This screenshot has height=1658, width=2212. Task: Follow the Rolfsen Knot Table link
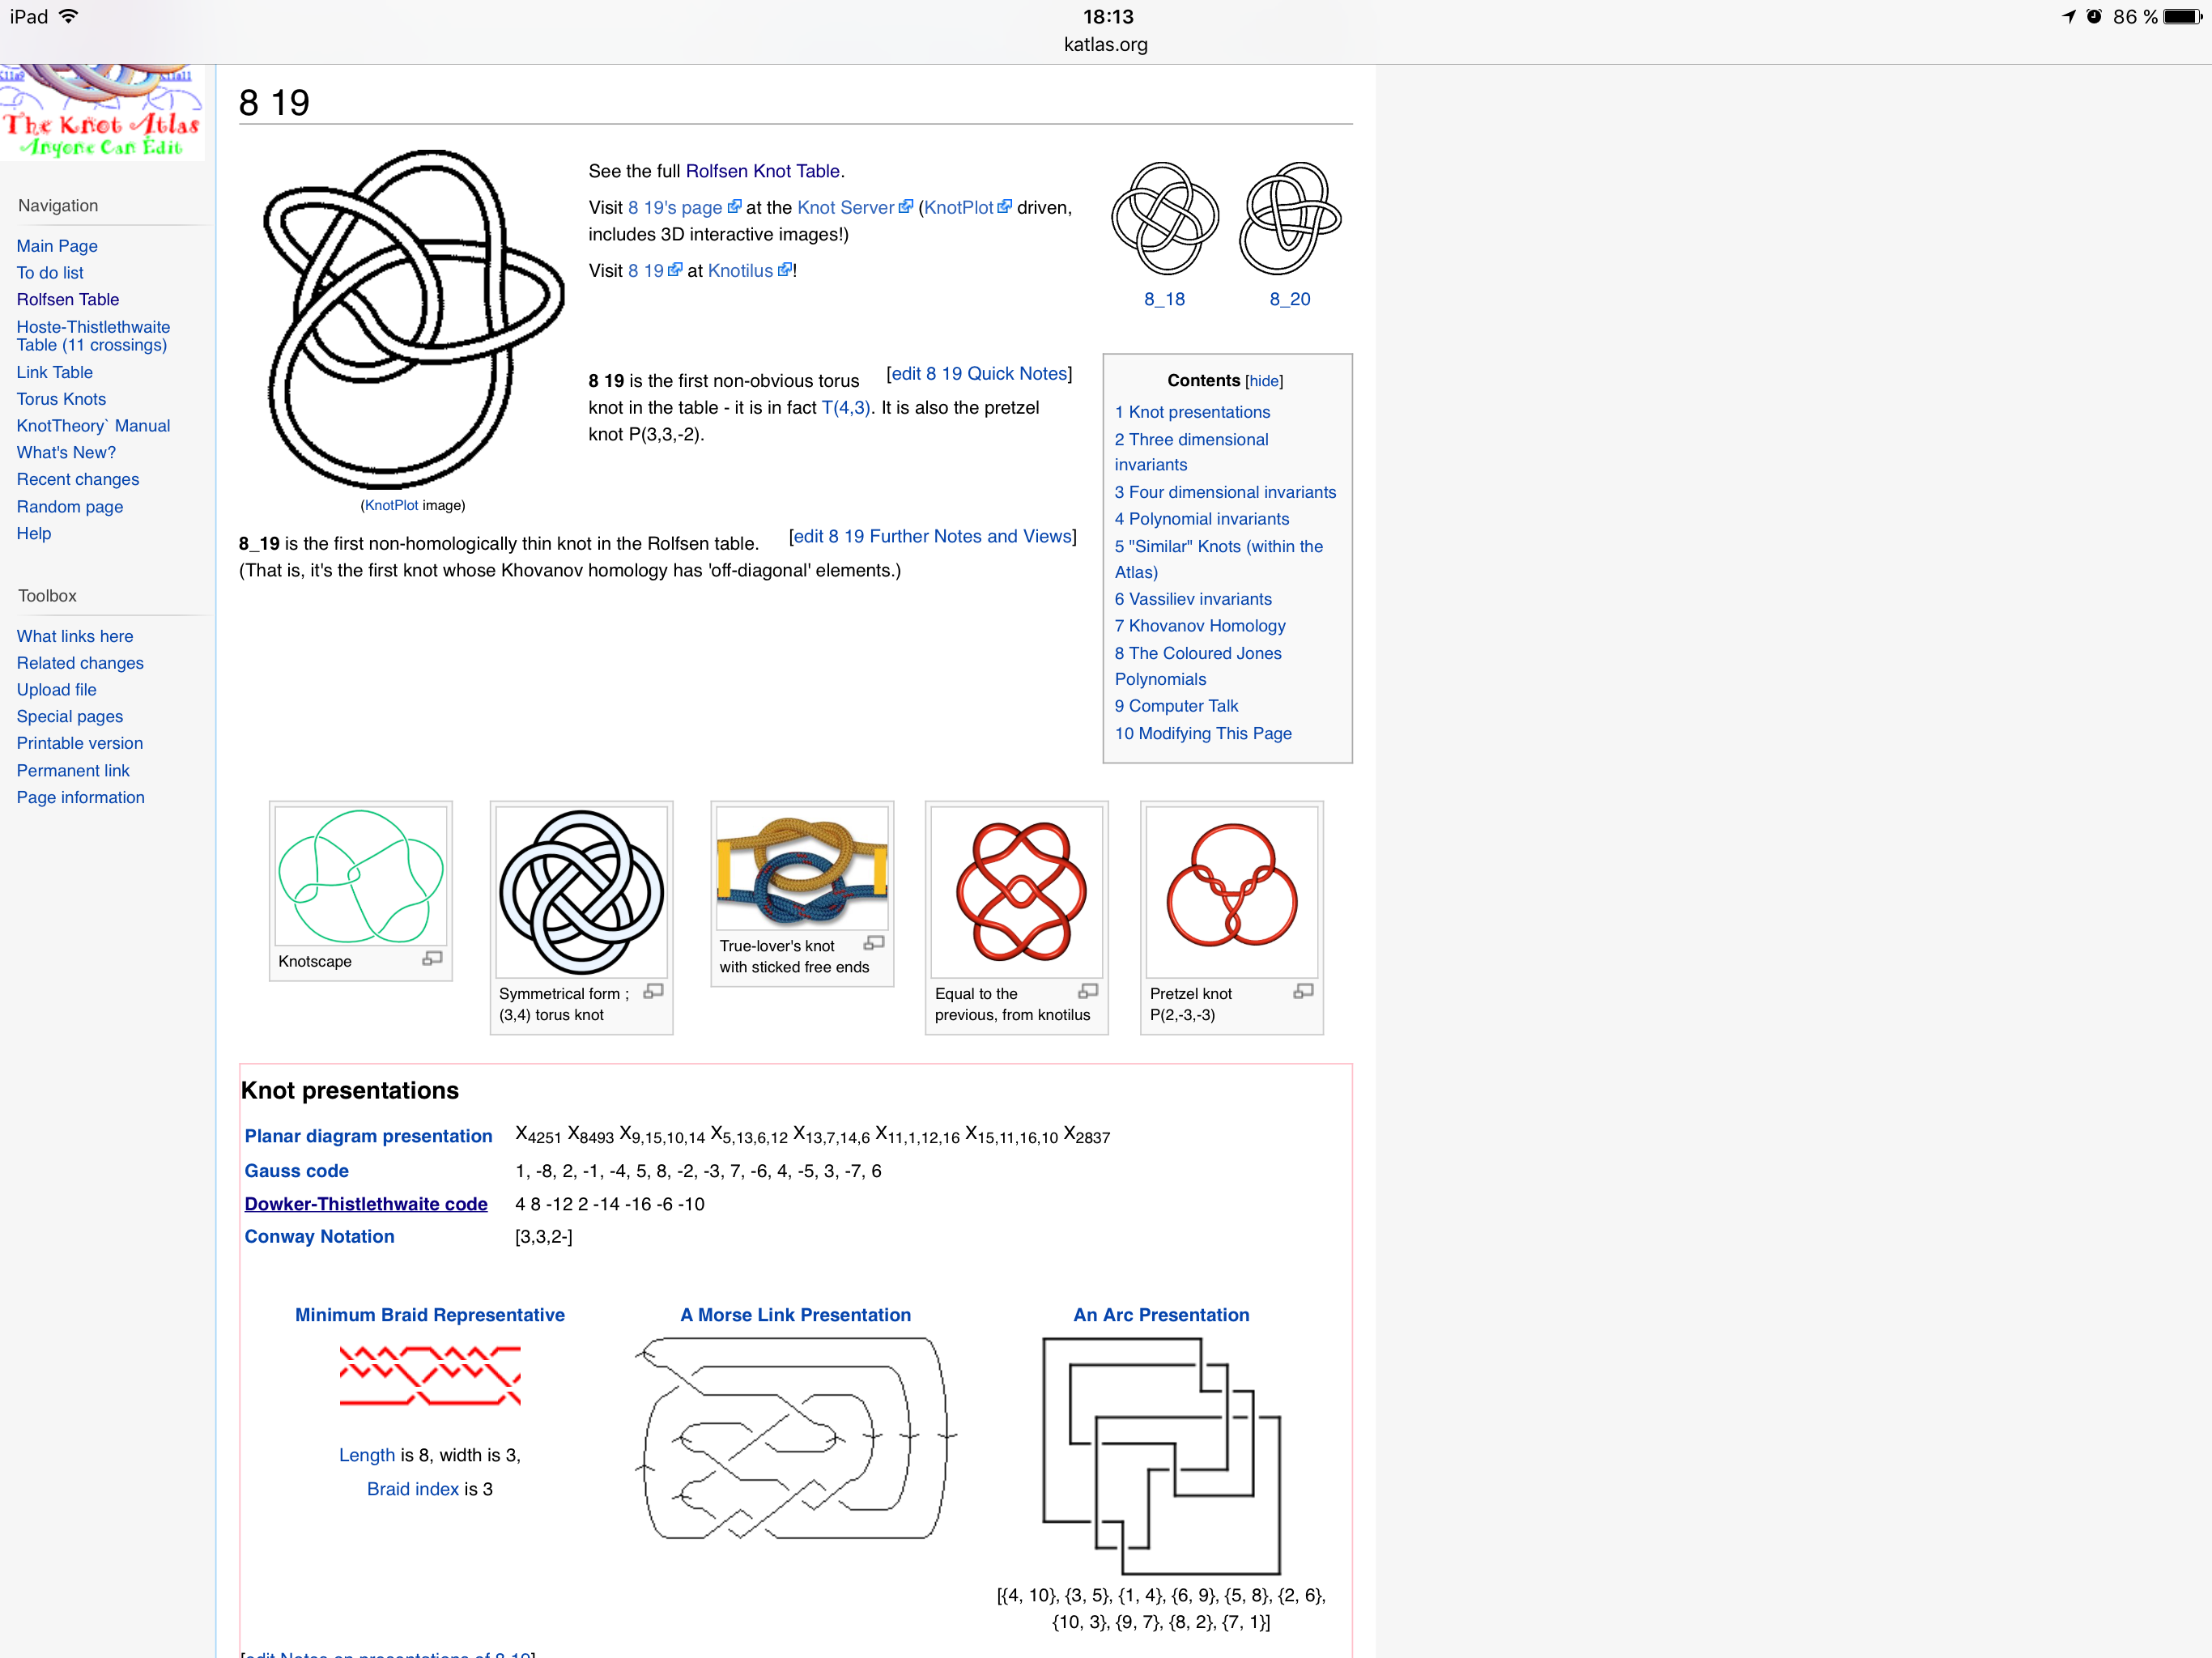[x=762, y=171]
